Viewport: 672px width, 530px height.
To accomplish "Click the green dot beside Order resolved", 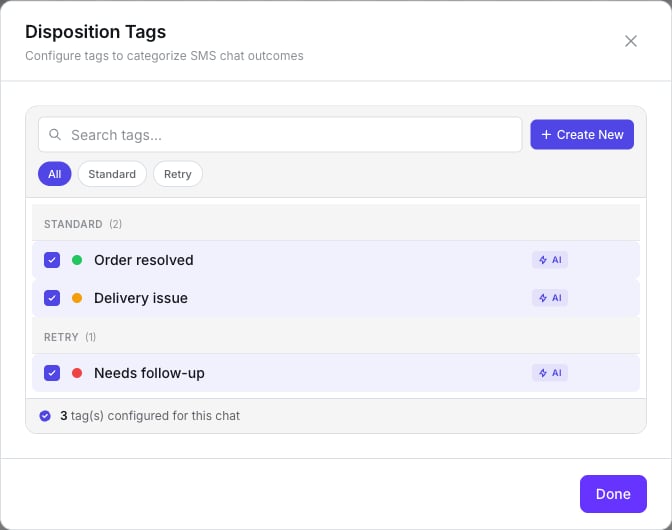I will coord(77,260).
